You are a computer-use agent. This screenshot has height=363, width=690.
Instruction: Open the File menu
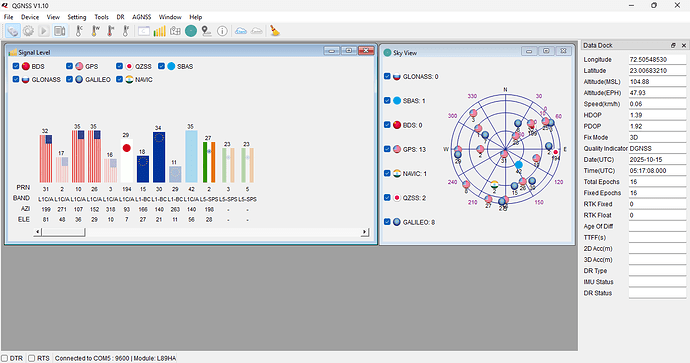click(8, 17)
